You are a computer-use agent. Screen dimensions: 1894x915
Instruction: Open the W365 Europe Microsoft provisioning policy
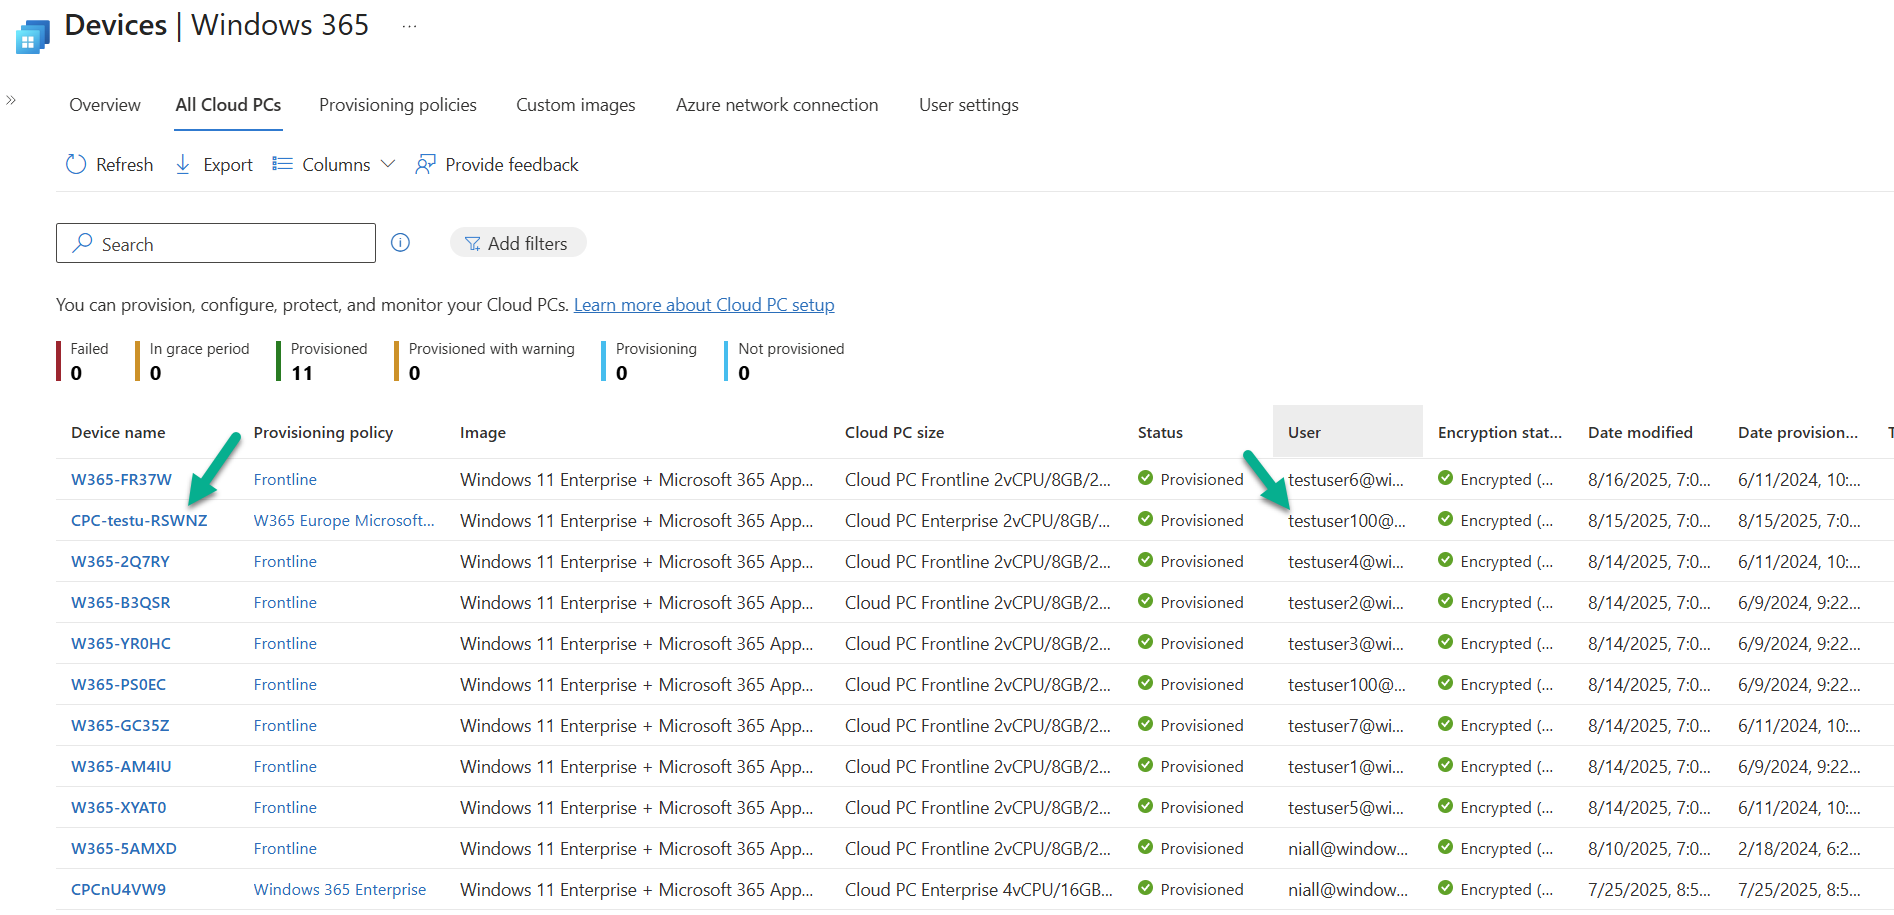click(x=343, y=520)
